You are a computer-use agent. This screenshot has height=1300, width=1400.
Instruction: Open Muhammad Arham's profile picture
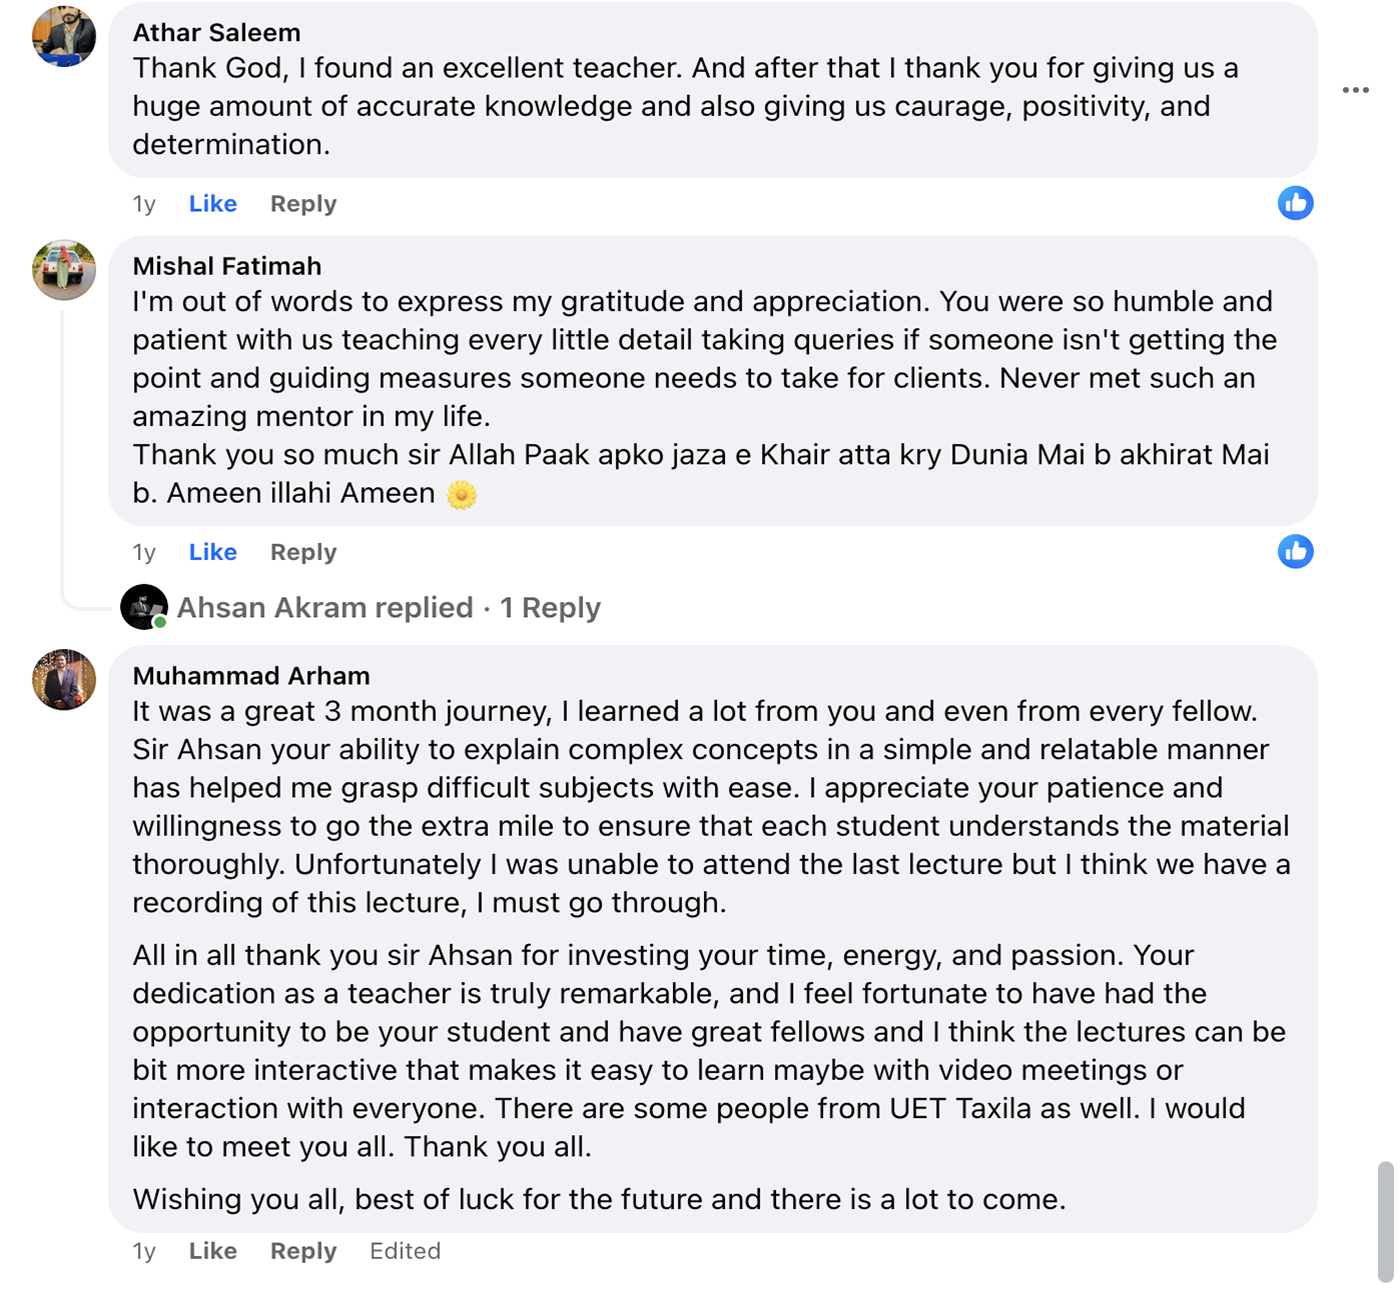point(64,680)
